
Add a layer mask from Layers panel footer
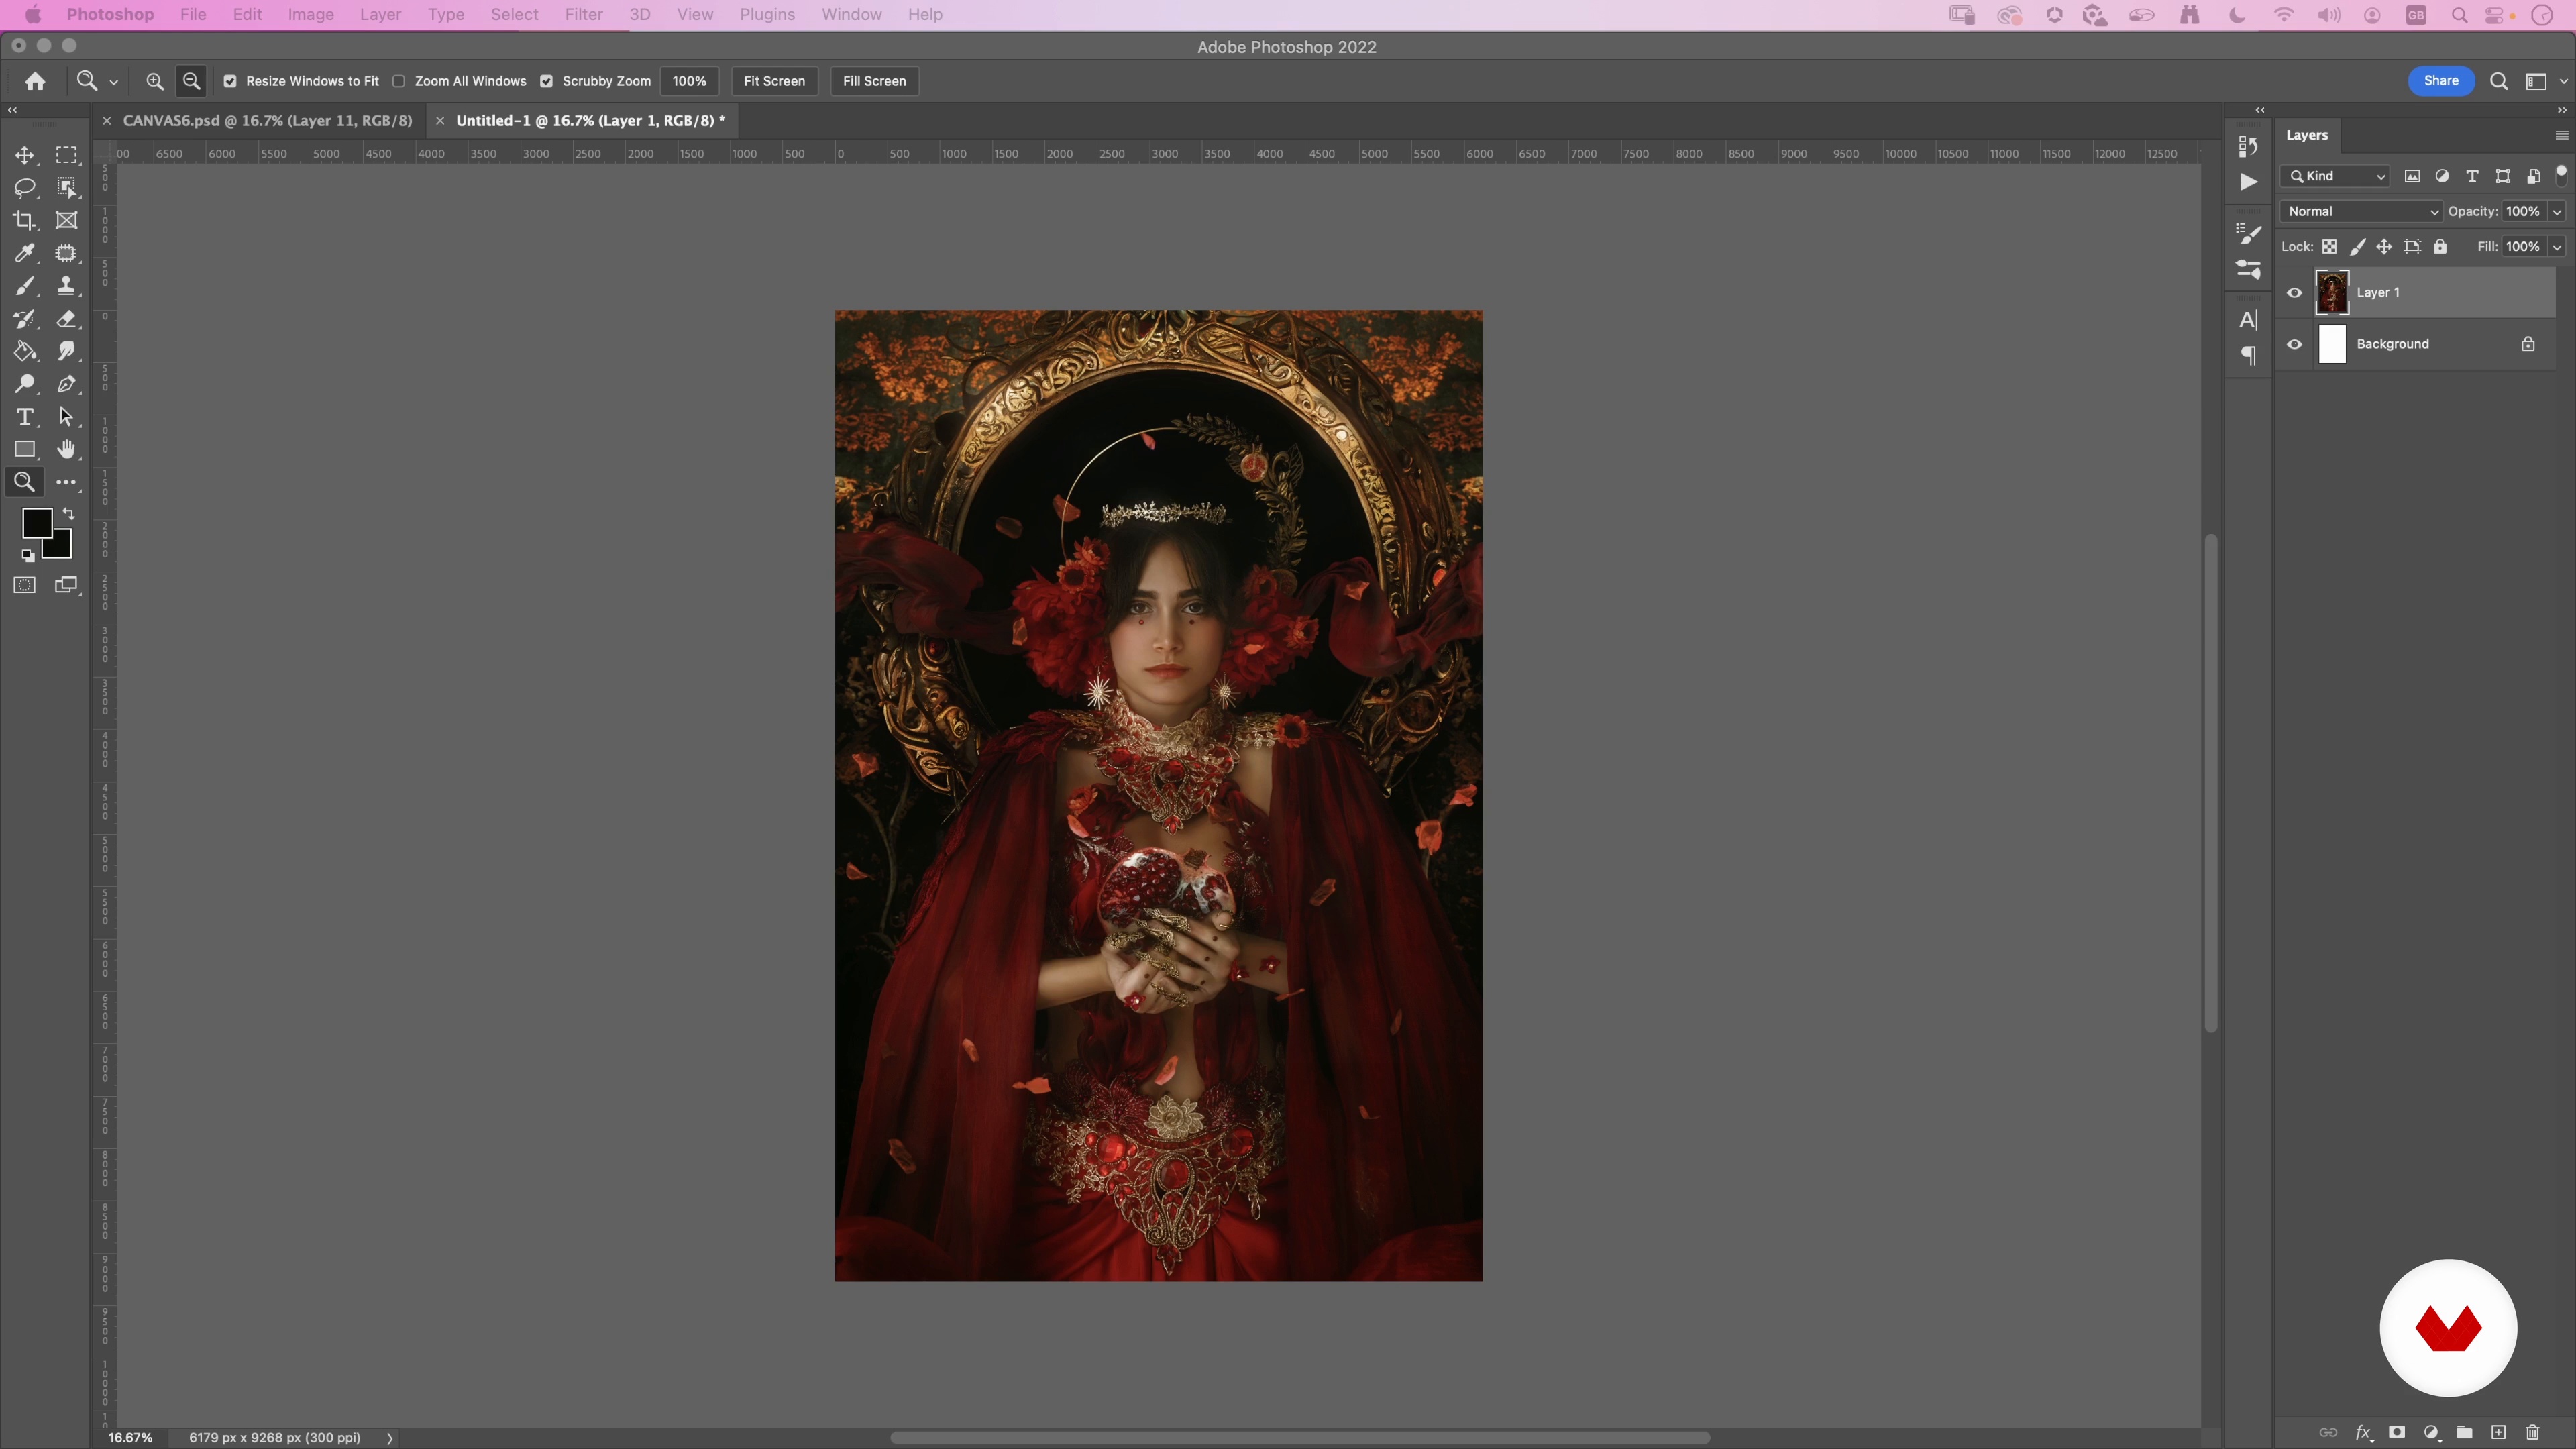[2397, 1432]
